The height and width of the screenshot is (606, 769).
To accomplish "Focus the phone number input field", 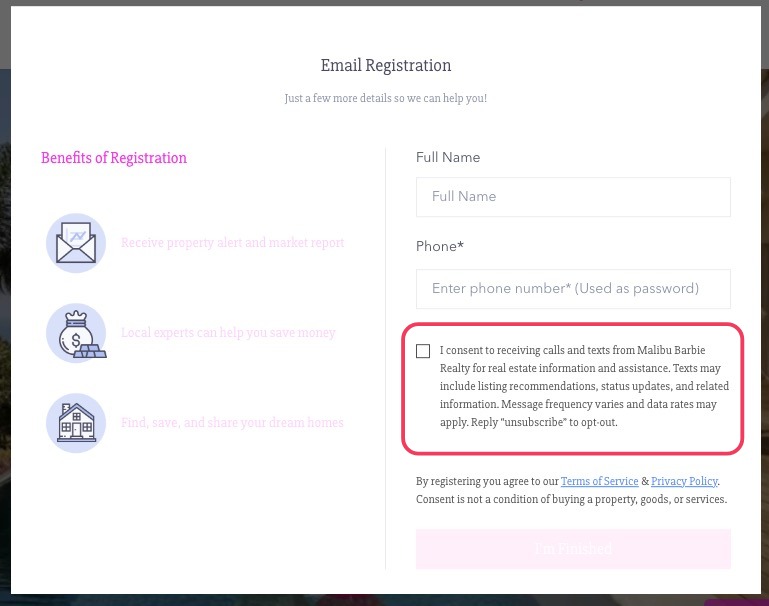I will [x=573, y=289].
